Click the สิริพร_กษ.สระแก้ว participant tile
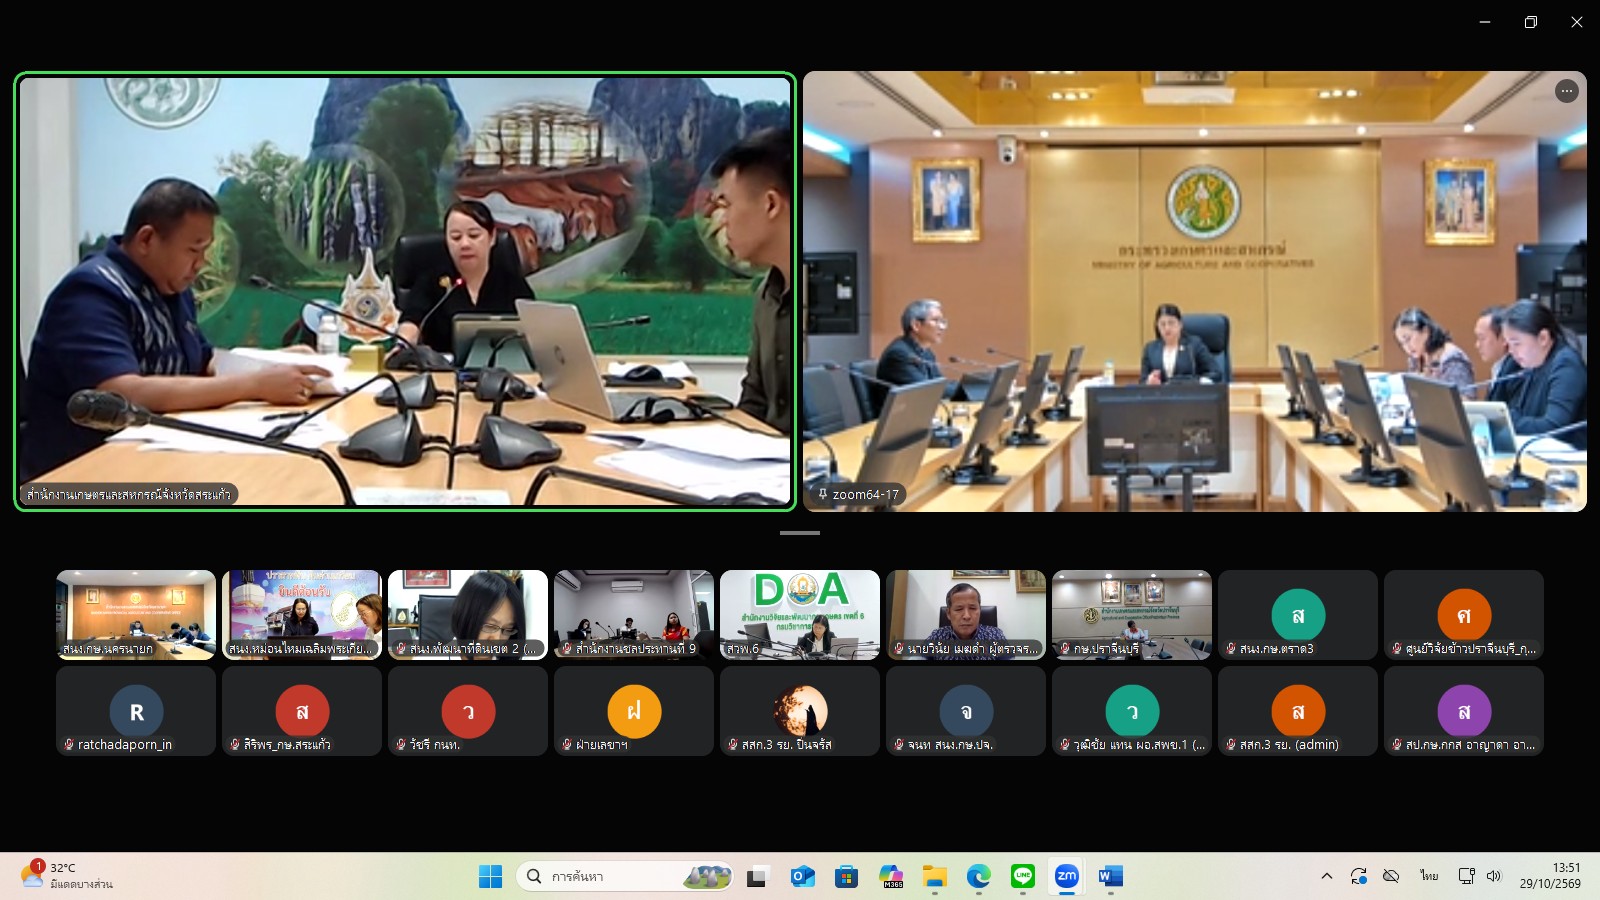Screen dimensions: 1600x900 tap(302, 711)
